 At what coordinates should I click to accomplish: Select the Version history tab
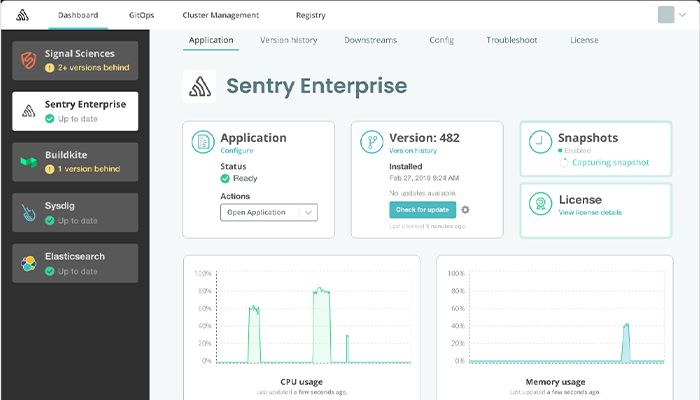click(x=288, y=40)
